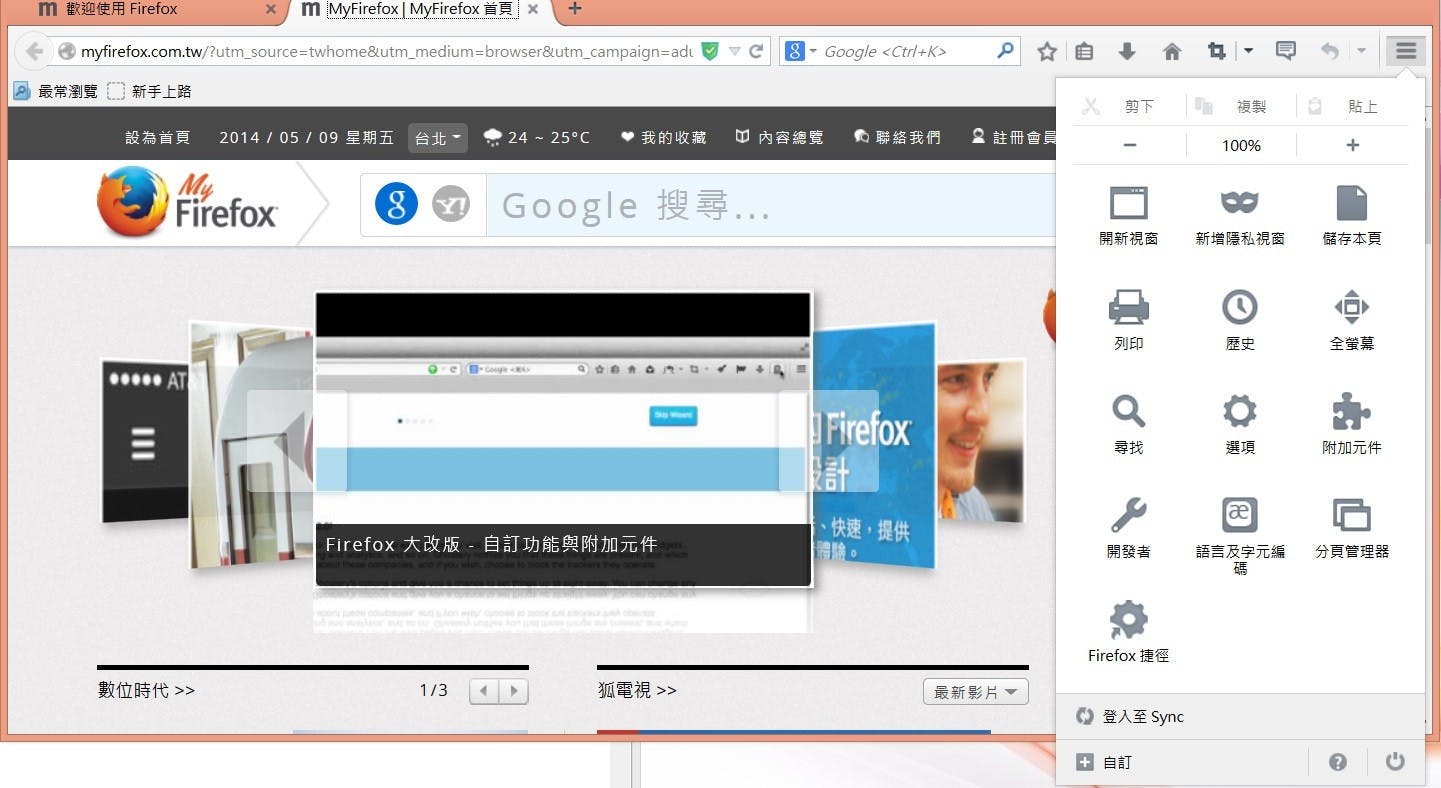
Task: Open dropdown arrow beside undo icon
Action: (1361, 51)
